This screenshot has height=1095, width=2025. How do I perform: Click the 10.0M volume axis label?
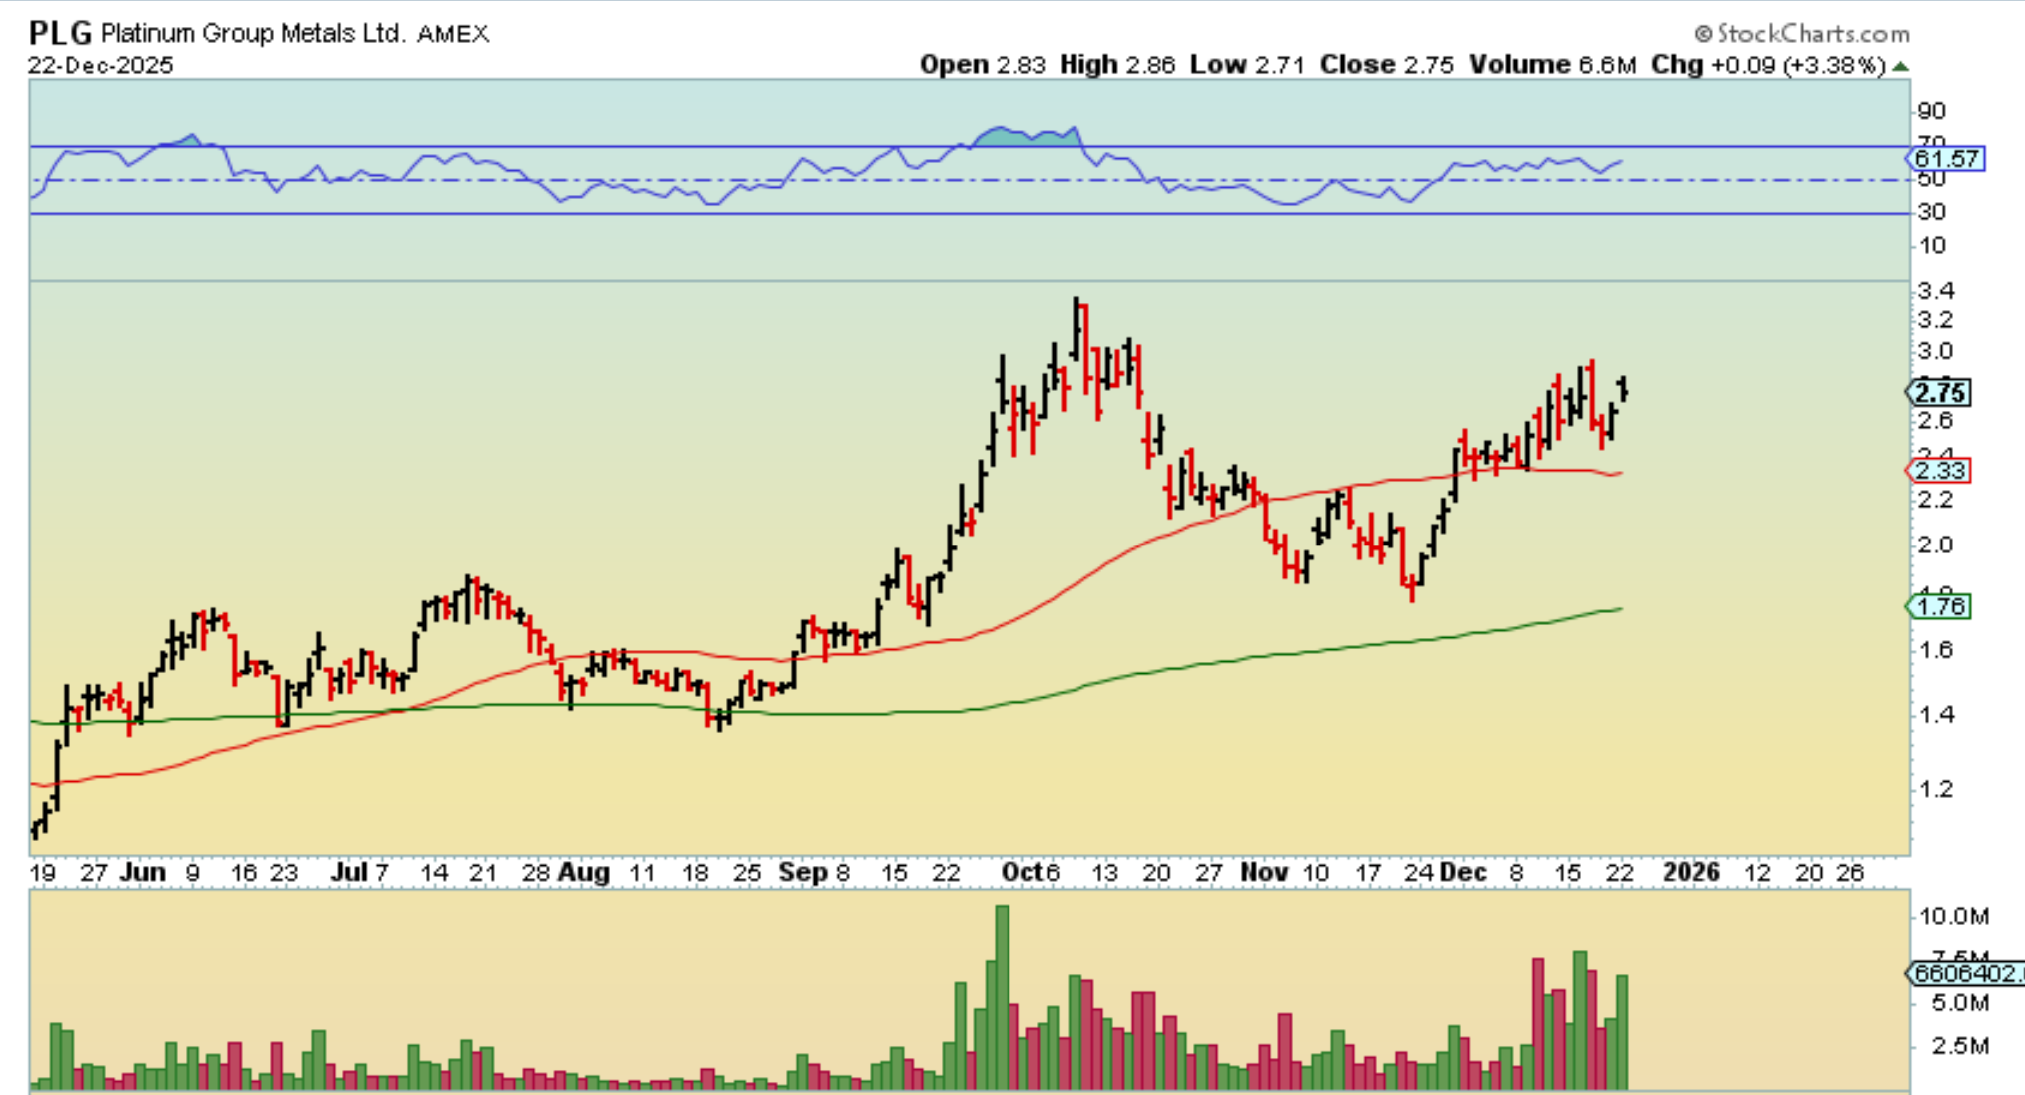coord(1954,916)
